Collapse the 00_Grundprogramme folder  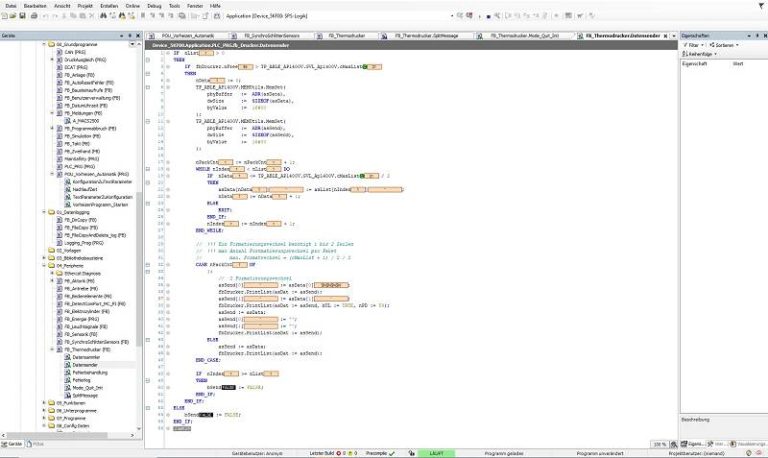[x=42, y=45]
